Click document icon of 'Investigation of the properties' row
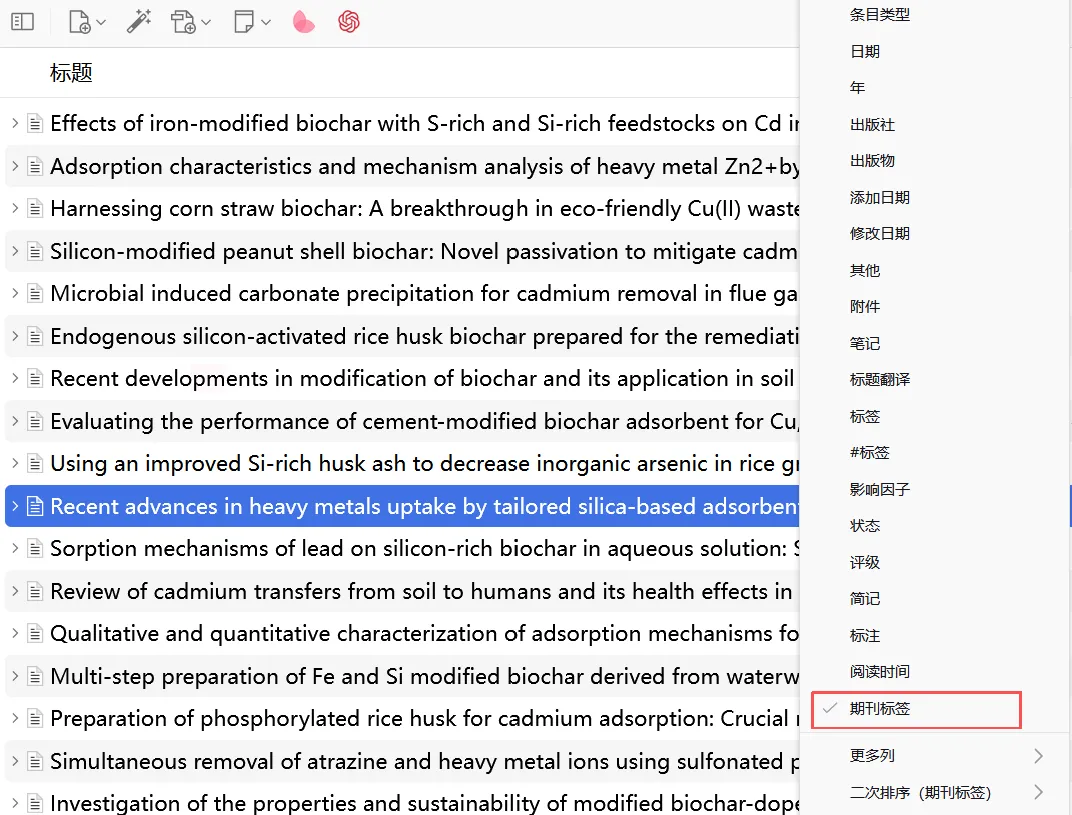 pyautogui.click(x=35, y=804)
